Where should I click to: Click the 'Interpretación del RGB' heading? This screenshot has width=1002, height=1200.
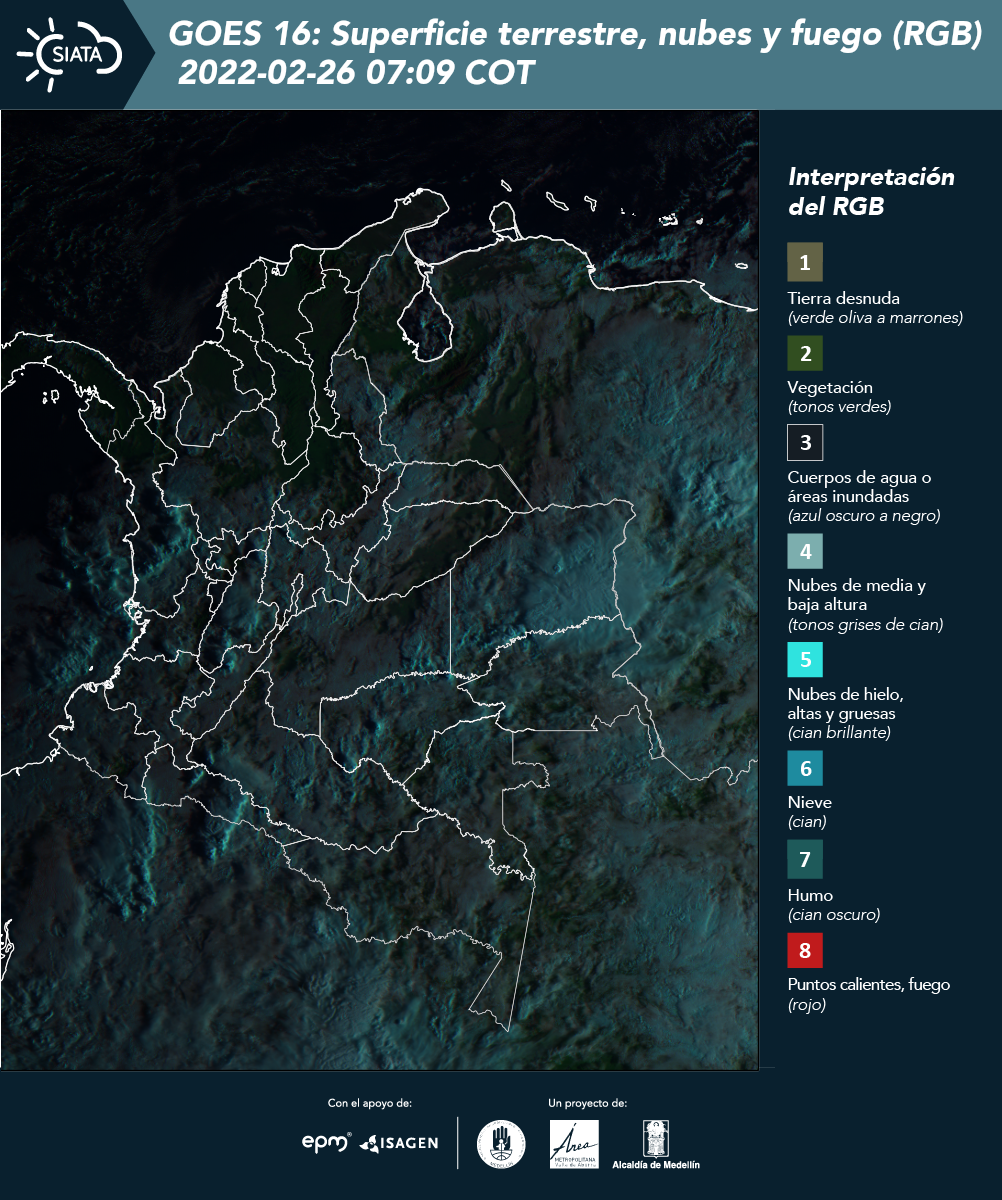(x=871, y=192)
